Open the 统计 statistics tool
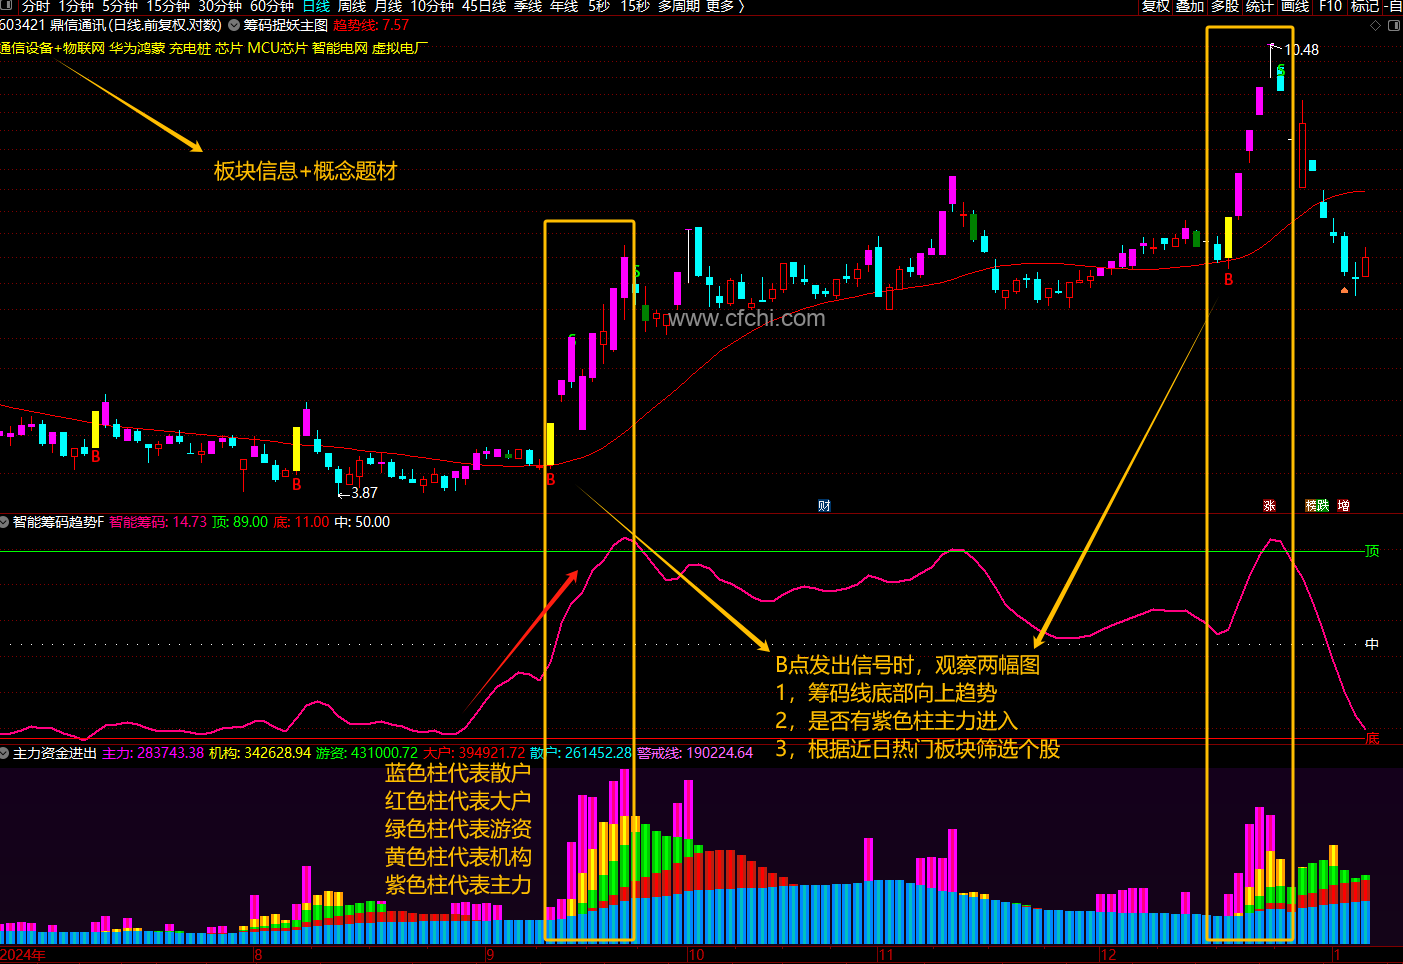 tap(1260, 6)
